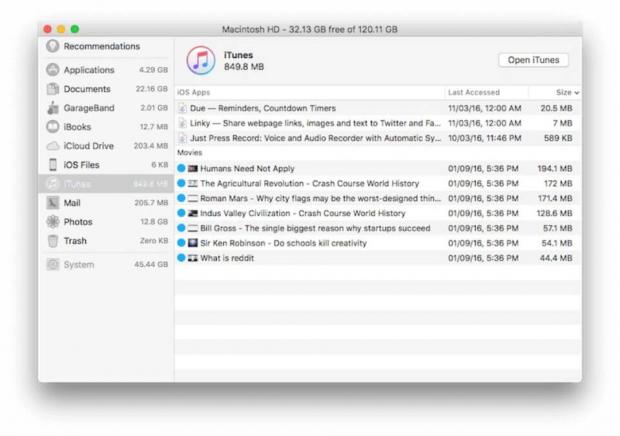
Task: Select the Photos sidebar icon
Action: click(x=53, y=222)
